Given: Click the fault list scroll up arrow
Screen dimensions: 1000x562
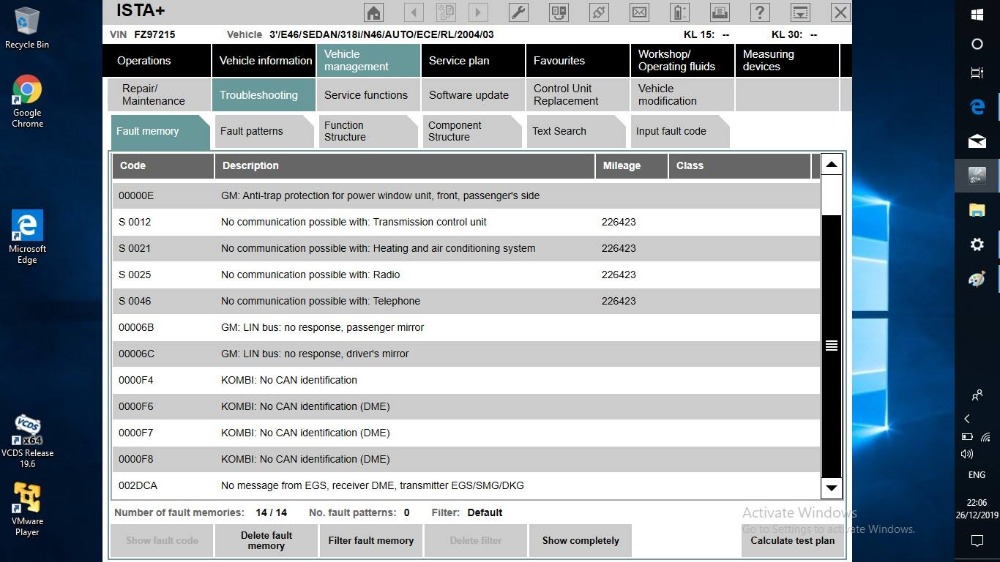Looking at the screenshot, I should pos(831,165).
